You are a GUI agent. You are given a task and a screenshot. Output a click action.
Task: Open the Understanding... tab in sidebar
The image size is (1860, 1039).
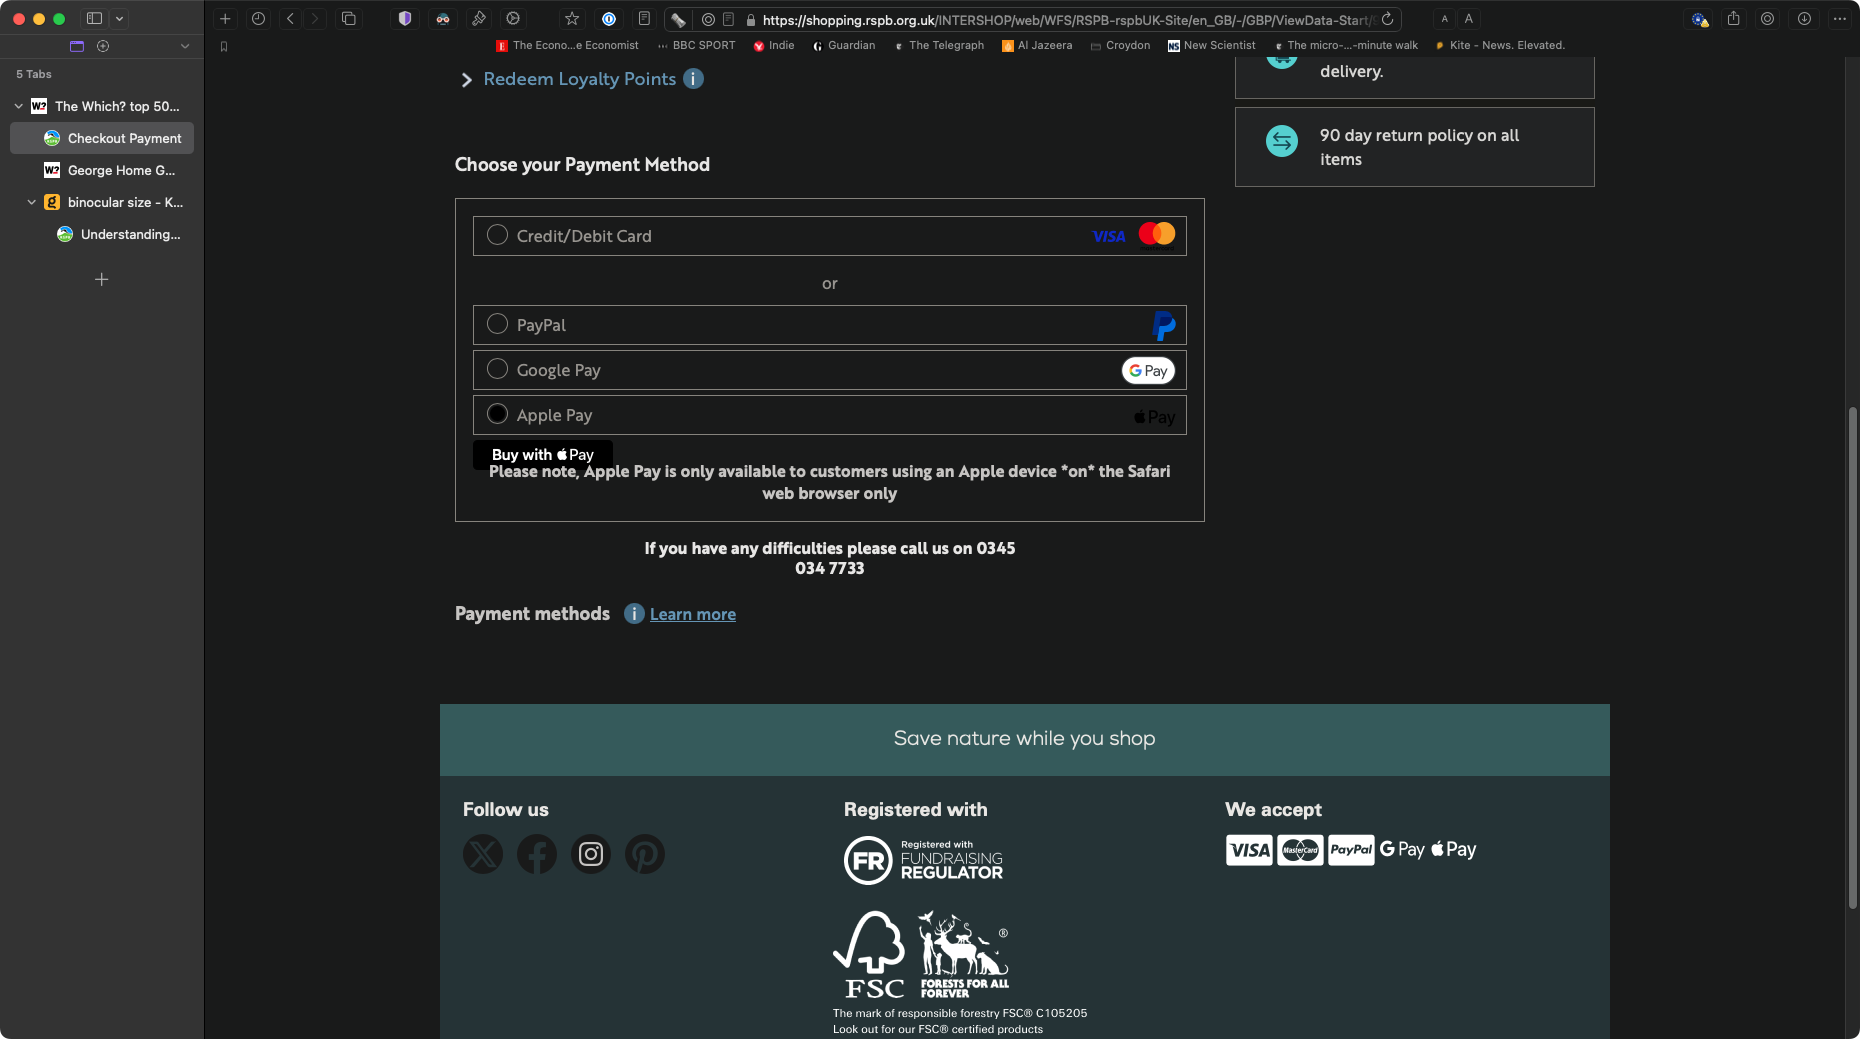[130, 234]
